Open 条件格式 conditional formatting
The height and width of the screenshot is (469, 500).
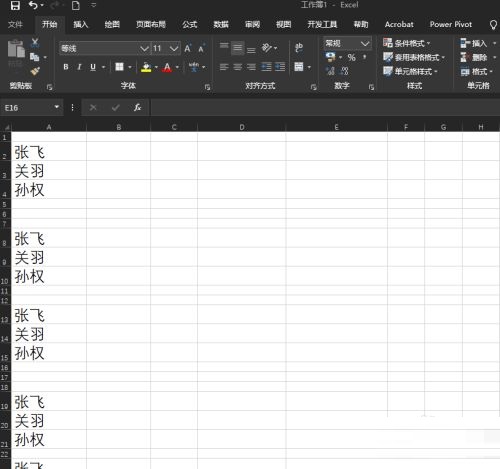tap(407, 43)
